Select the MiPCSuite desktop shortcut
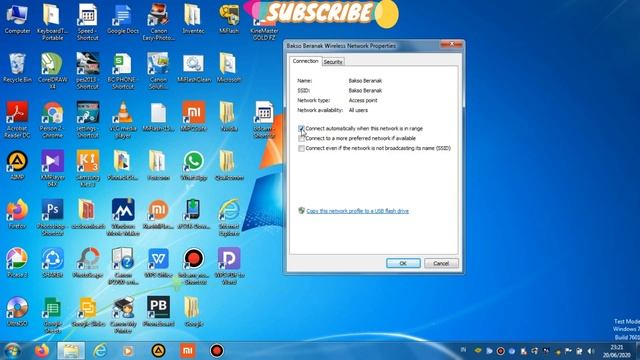Image resolution: width=640 pixels, height=360 pixels. coord(193,116)
